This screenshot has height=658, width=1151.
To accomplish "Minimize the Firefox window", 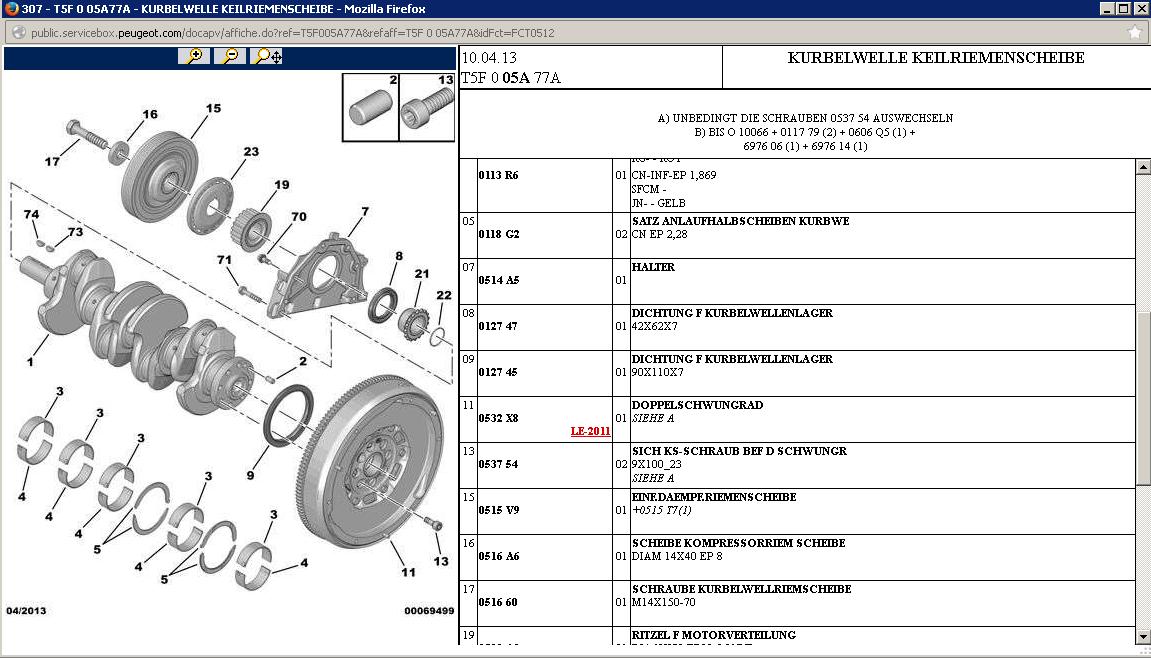I will pyautogui.click(x=1106, y=9).
